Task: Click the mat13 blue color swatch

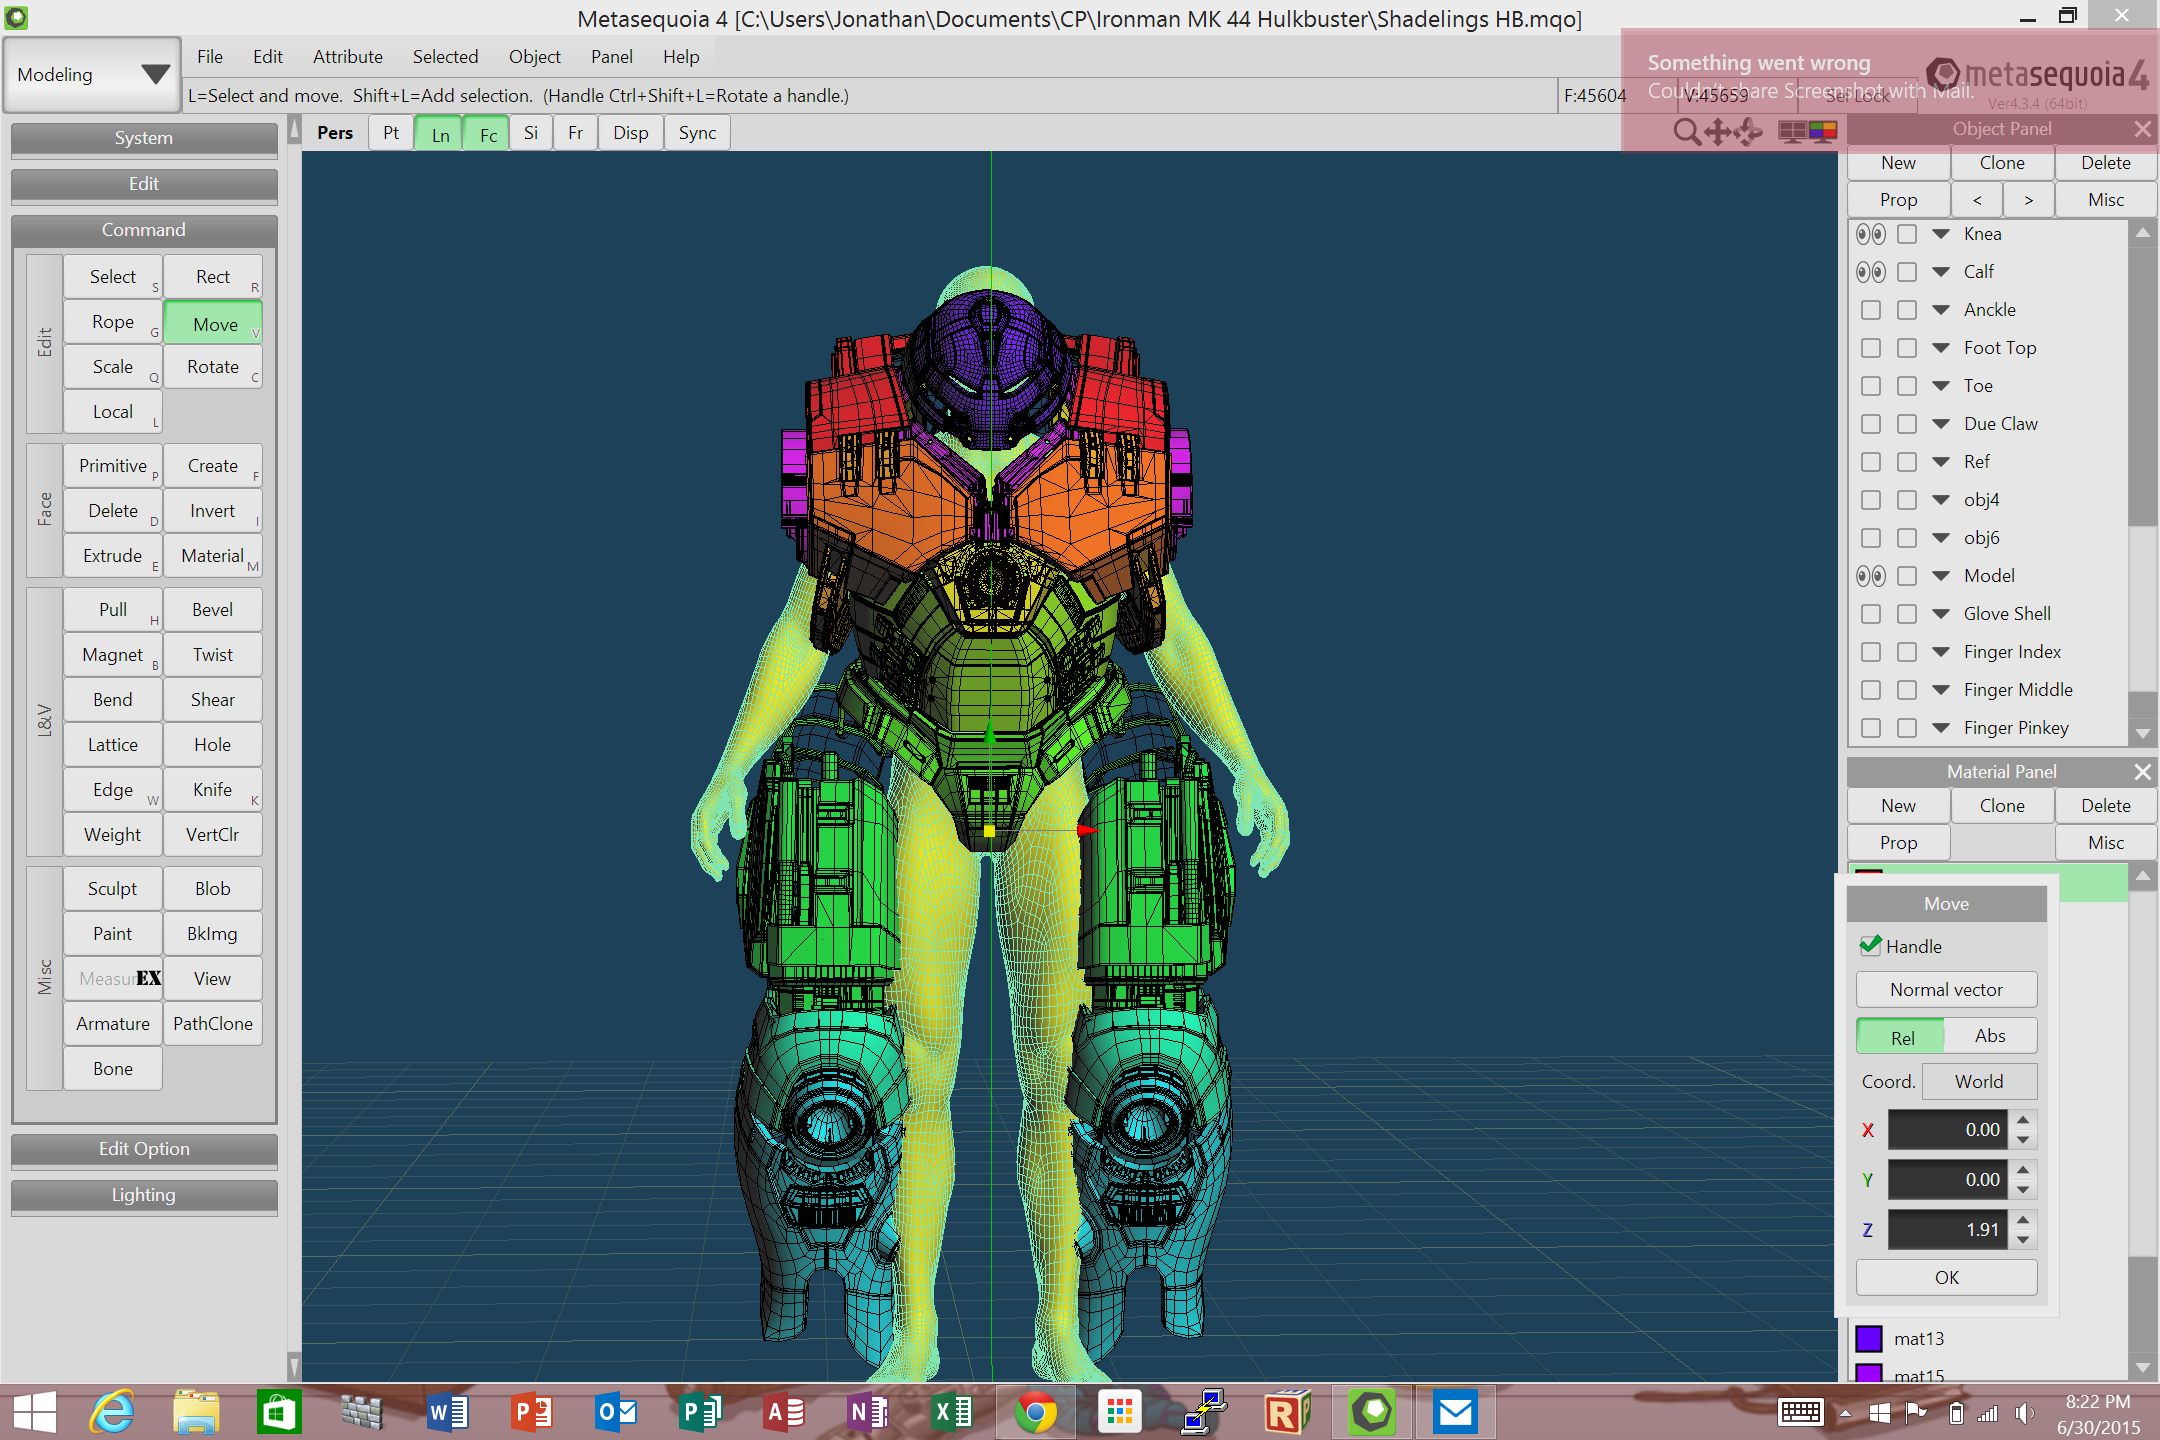Action: click(x=1869, y=1339)
